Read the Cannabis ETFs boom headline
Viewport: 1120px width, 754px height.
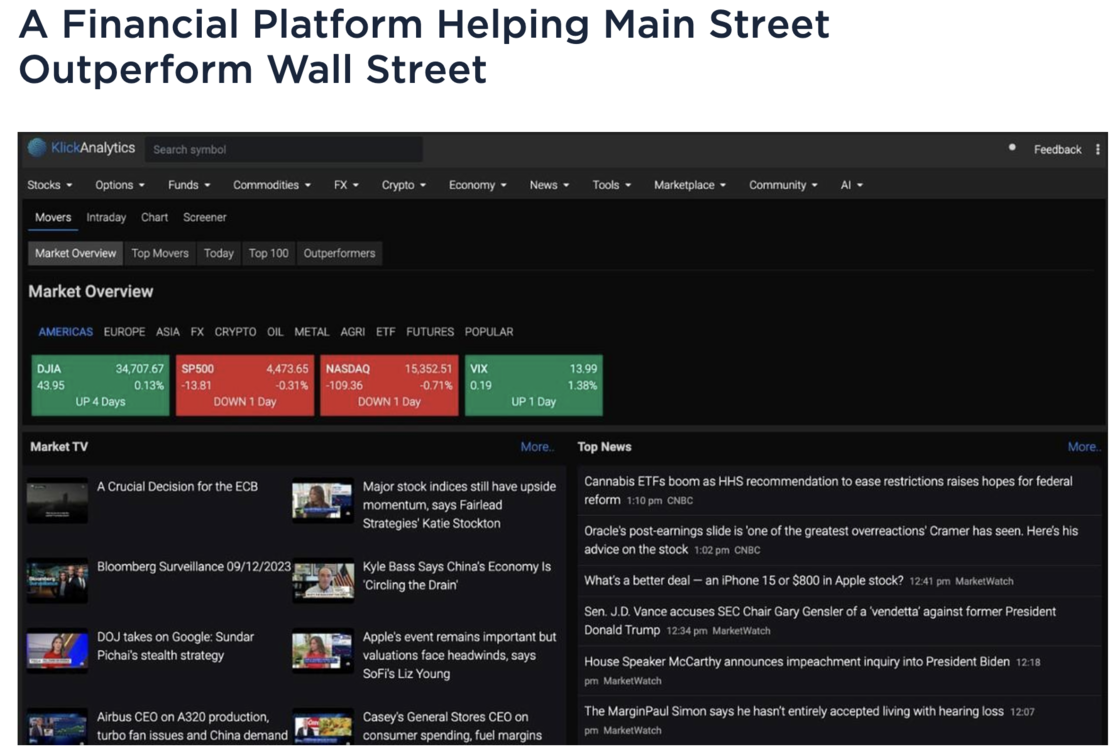(x=828, y=491)
